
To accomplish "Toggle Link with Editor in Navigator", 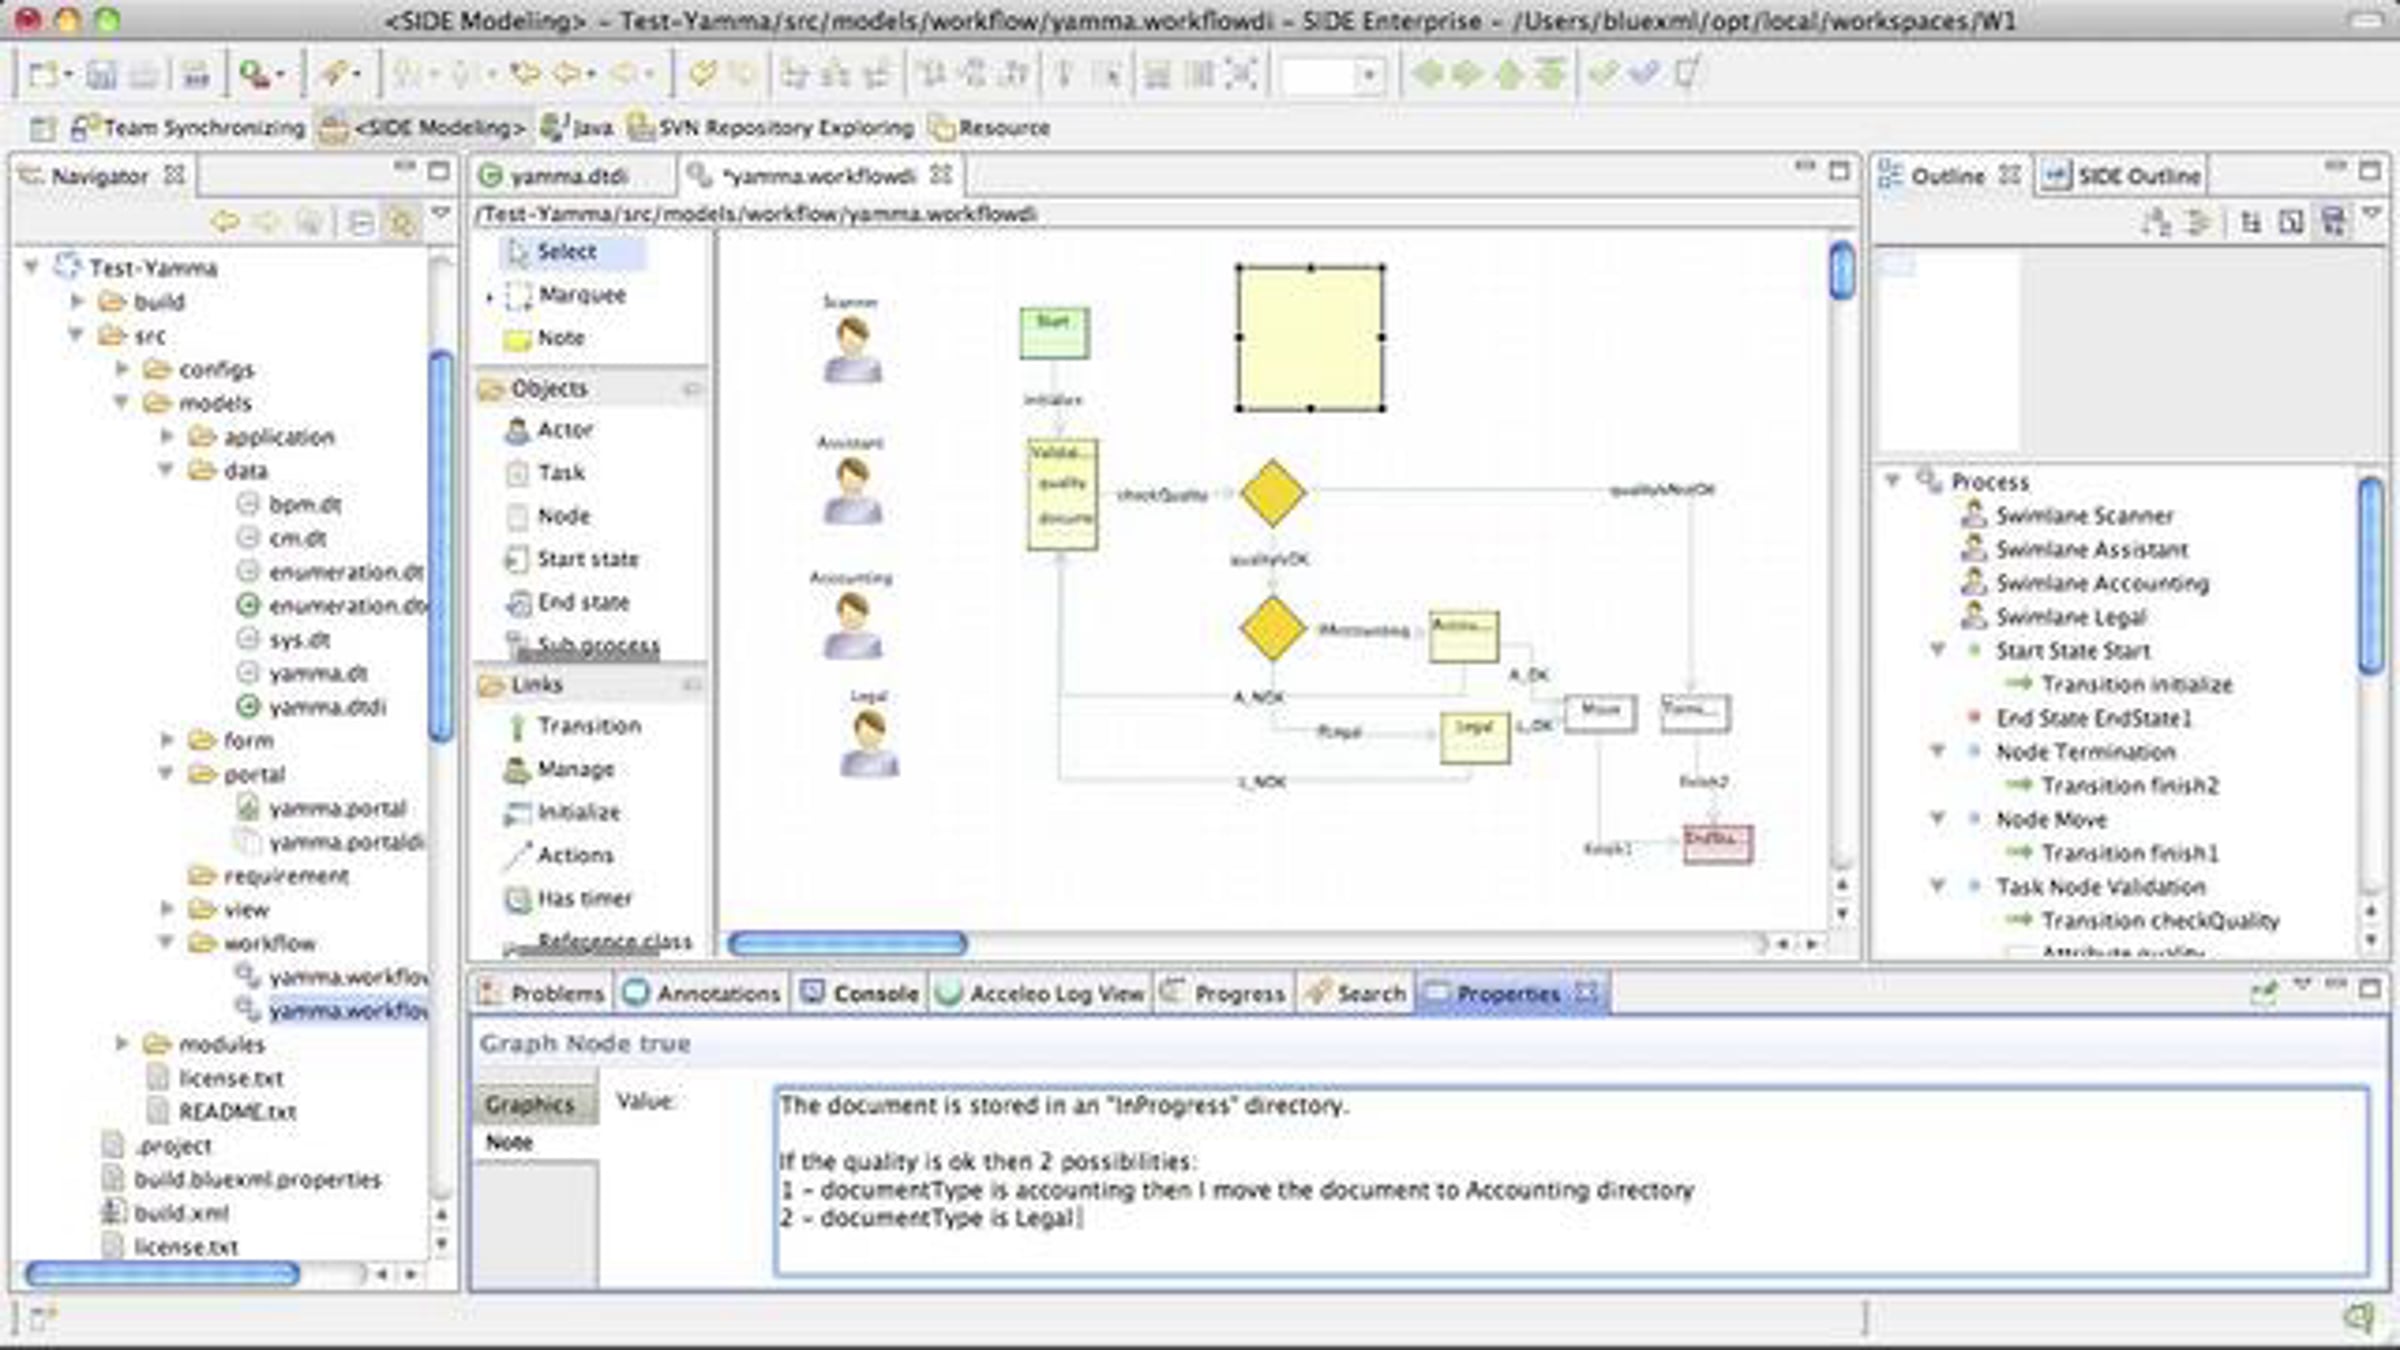I will coord(402,222).
